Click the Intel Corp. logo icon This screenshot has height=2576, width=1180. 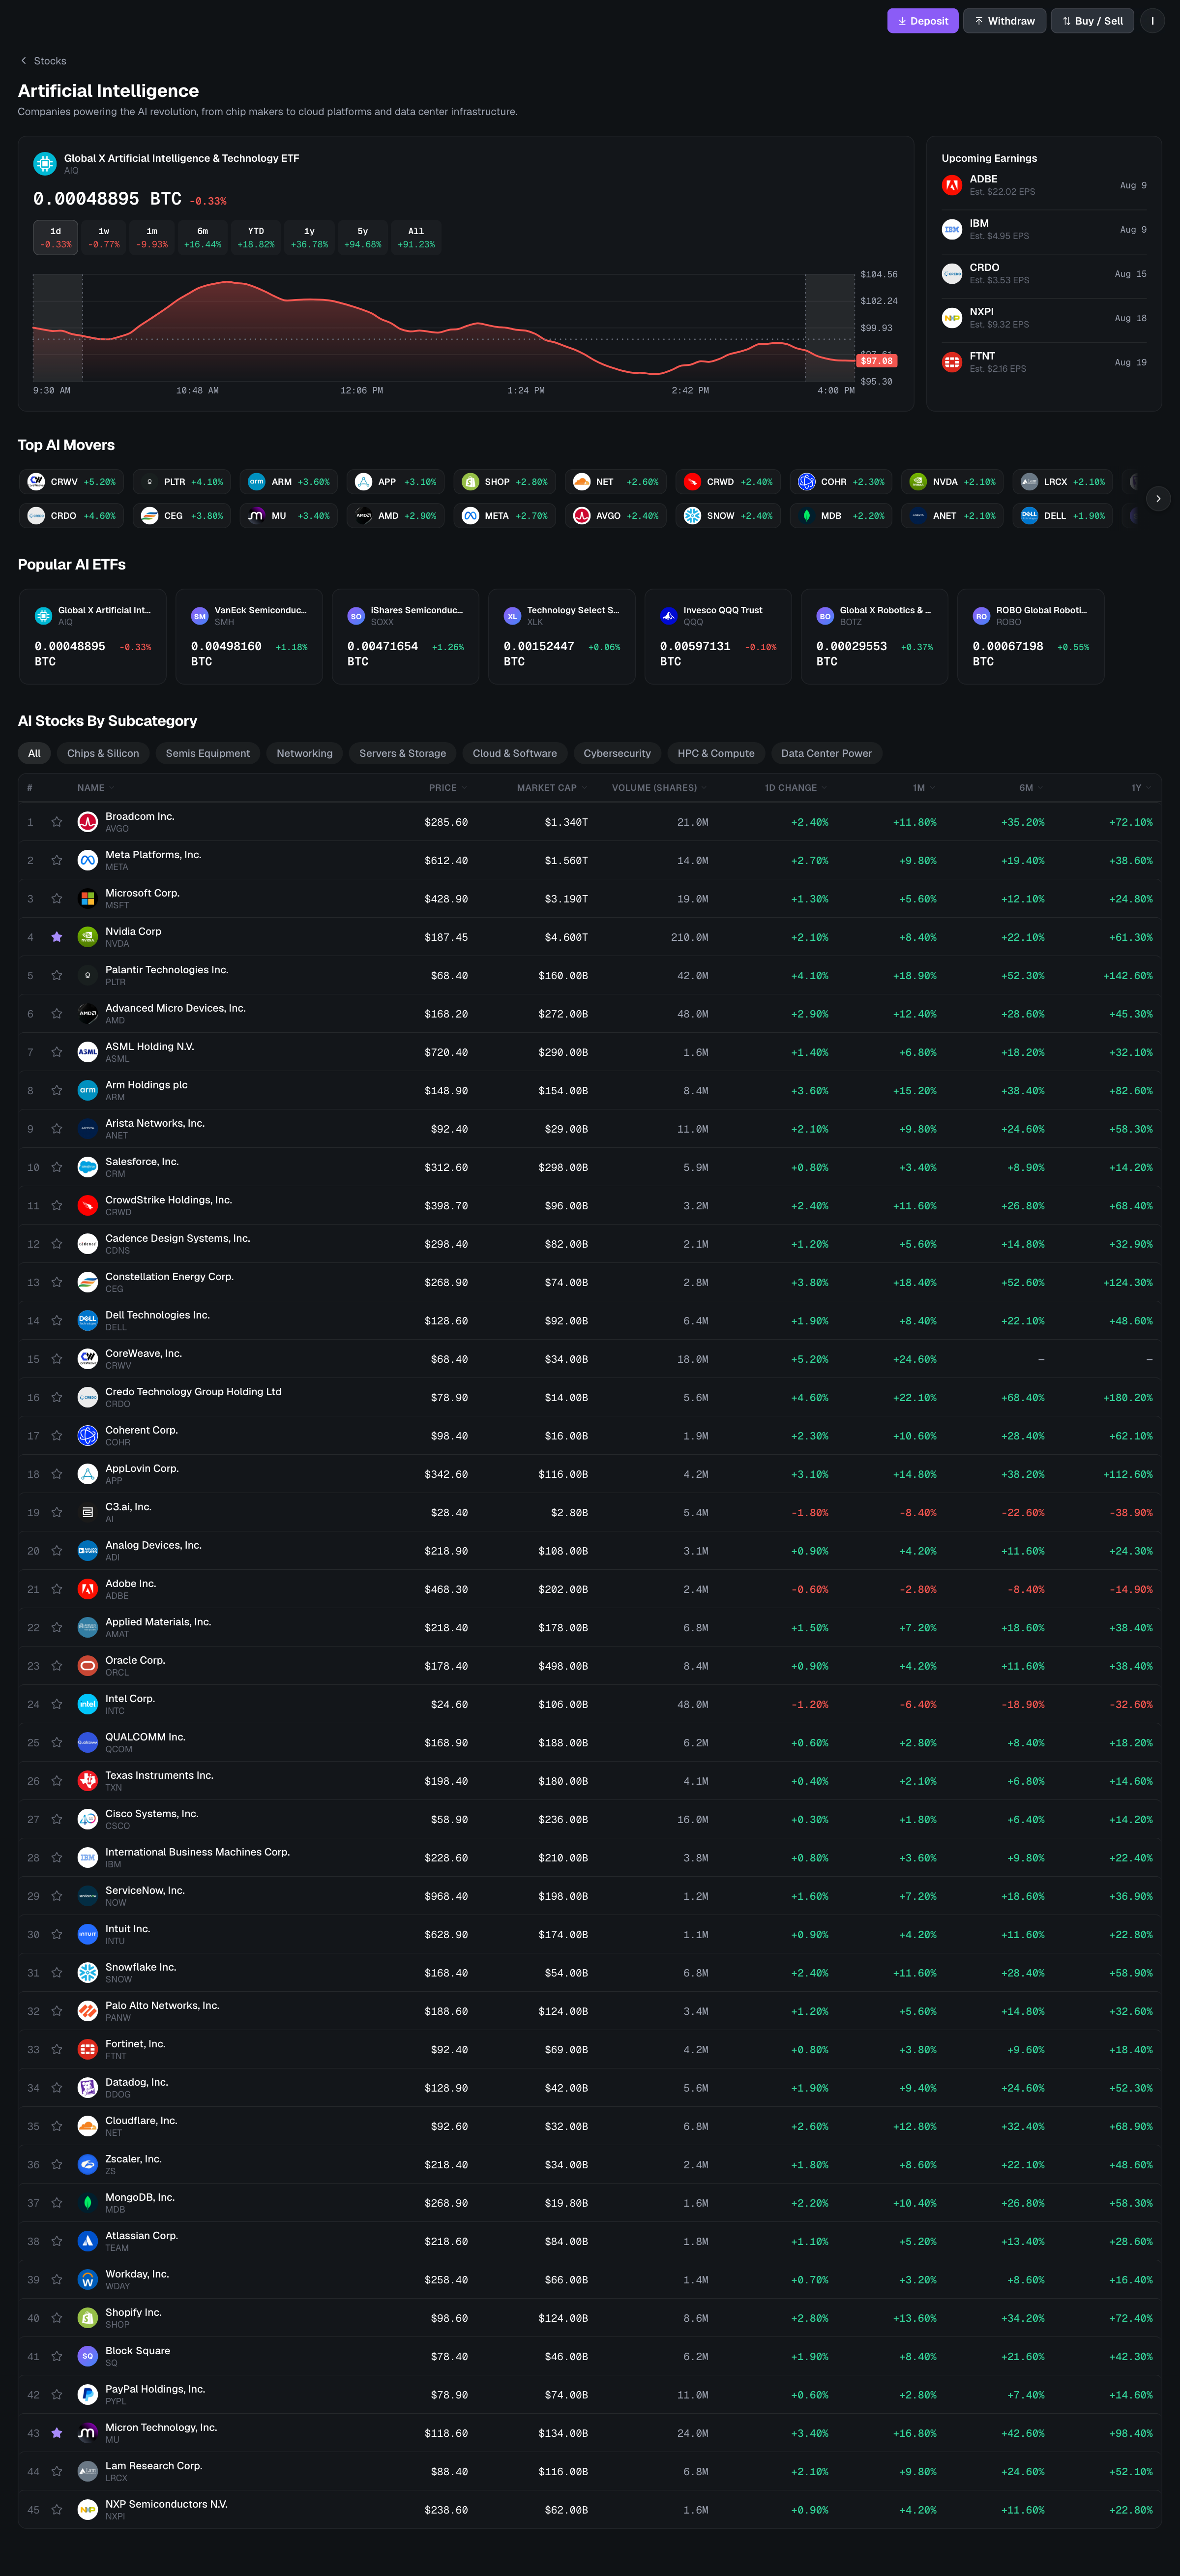click(87, 1704)
